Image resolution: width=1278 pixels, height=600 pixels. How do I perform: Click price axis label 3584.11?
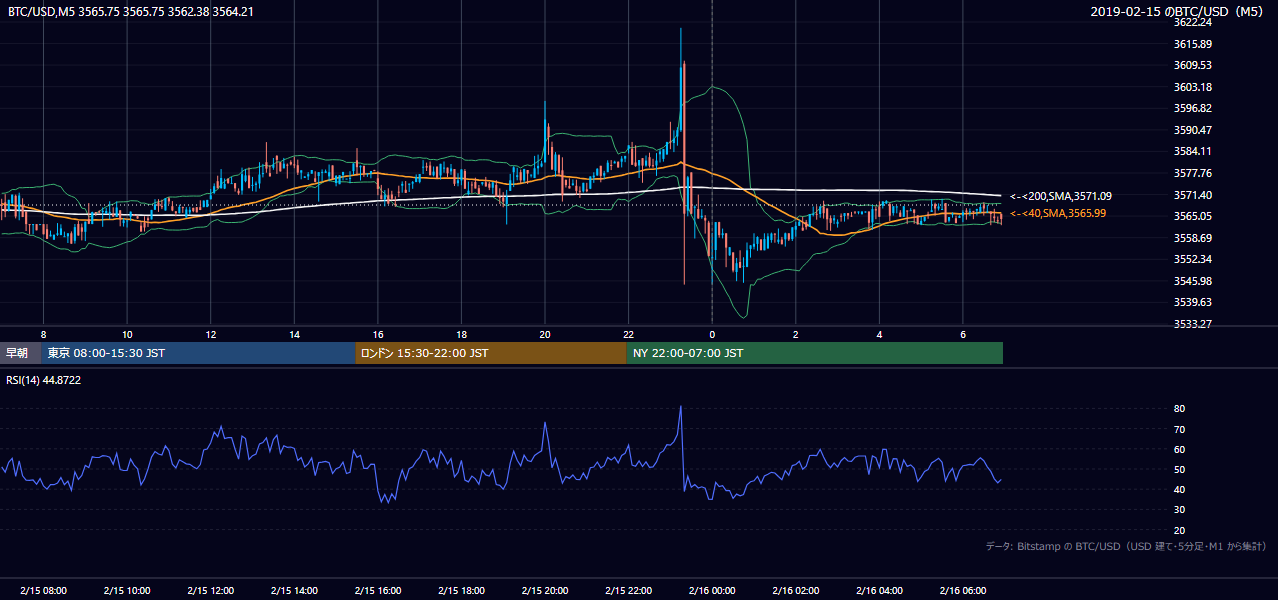pos(1193,151)
